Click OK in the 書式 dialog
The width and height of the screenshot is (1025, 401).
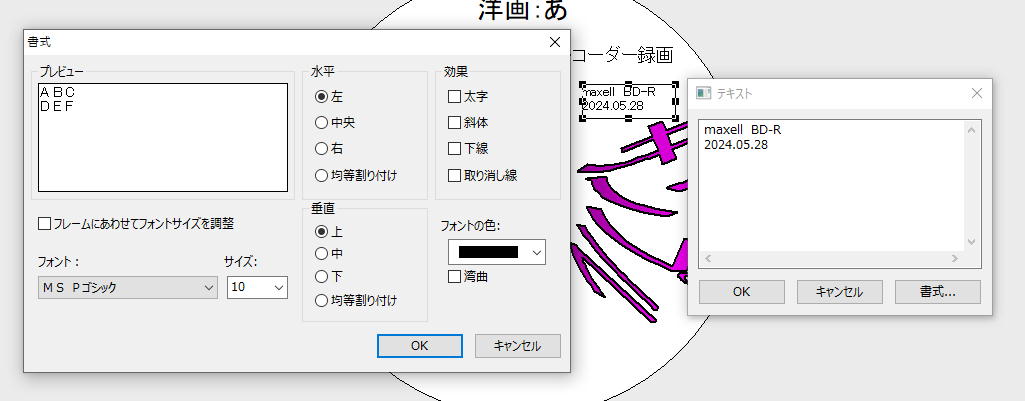tap(420, 346)
